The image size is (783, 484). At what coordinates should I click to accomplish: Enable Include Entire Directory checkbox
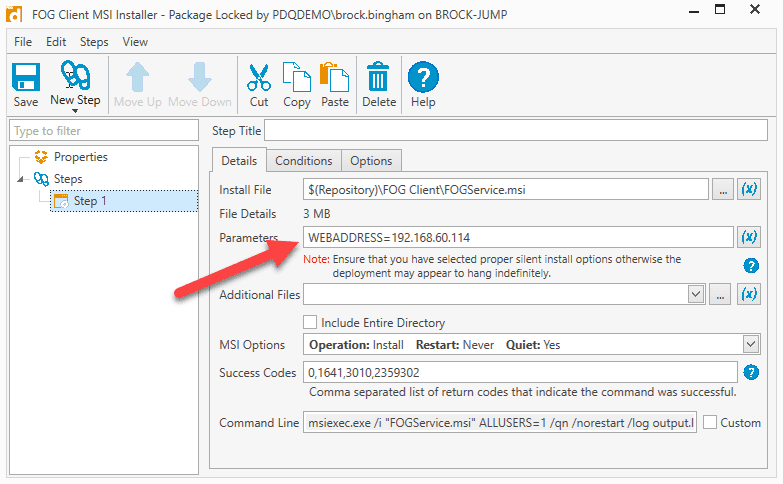(310, 322)
